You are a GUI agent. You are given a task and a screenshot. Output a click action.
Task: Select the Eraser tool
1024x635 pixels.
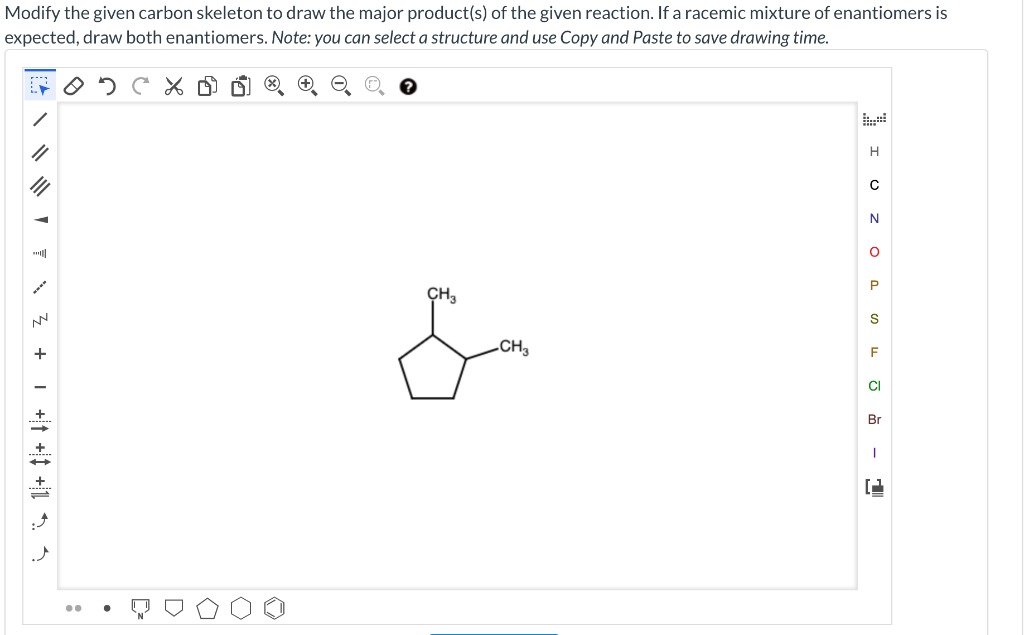74,87
